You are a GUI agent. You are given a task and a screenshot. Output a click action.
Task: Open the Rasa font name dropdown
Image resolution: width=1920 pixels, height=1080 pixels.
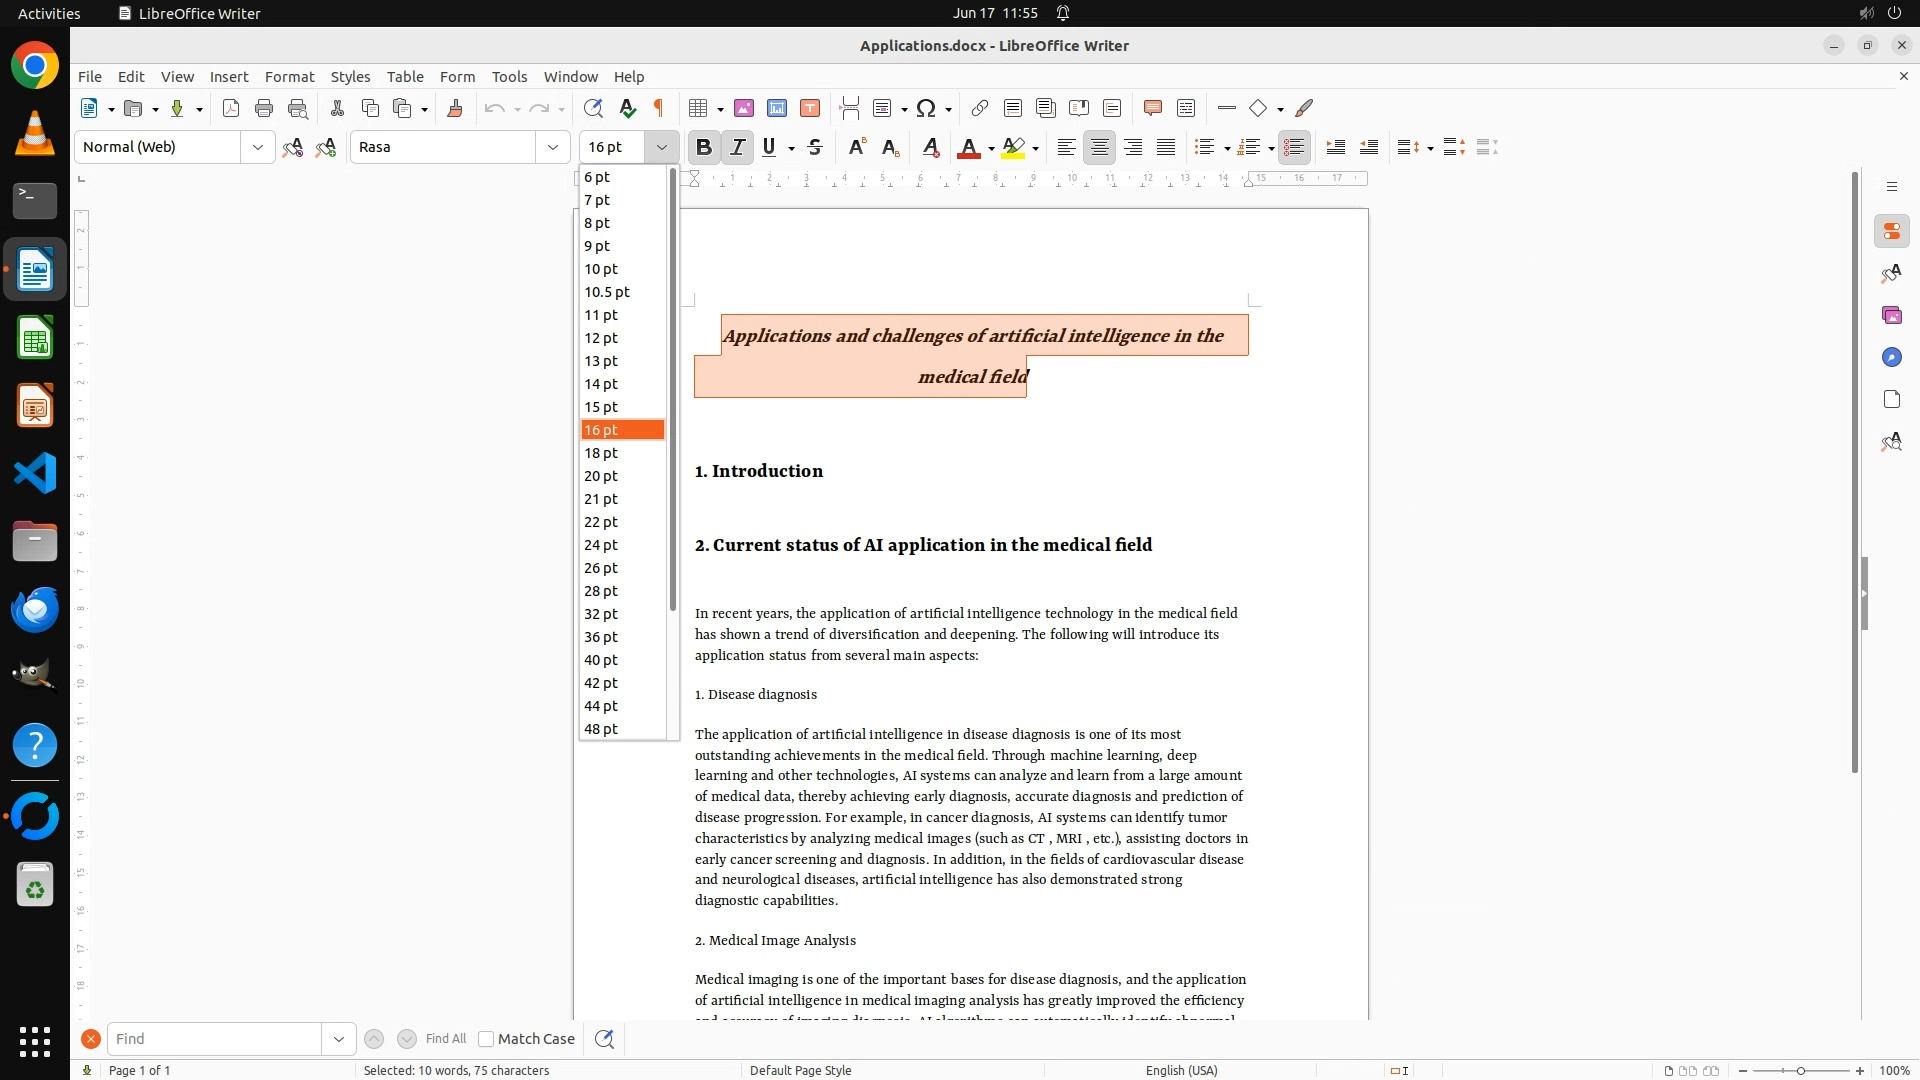[552, 147]
